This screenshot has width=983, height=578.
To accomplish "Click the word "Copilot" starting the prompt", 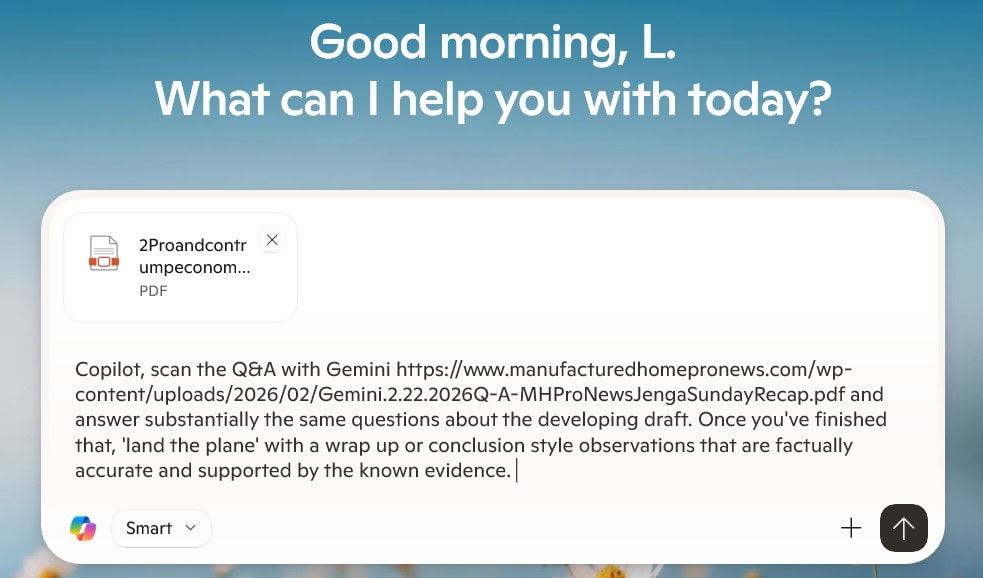I will click(107, 369).
